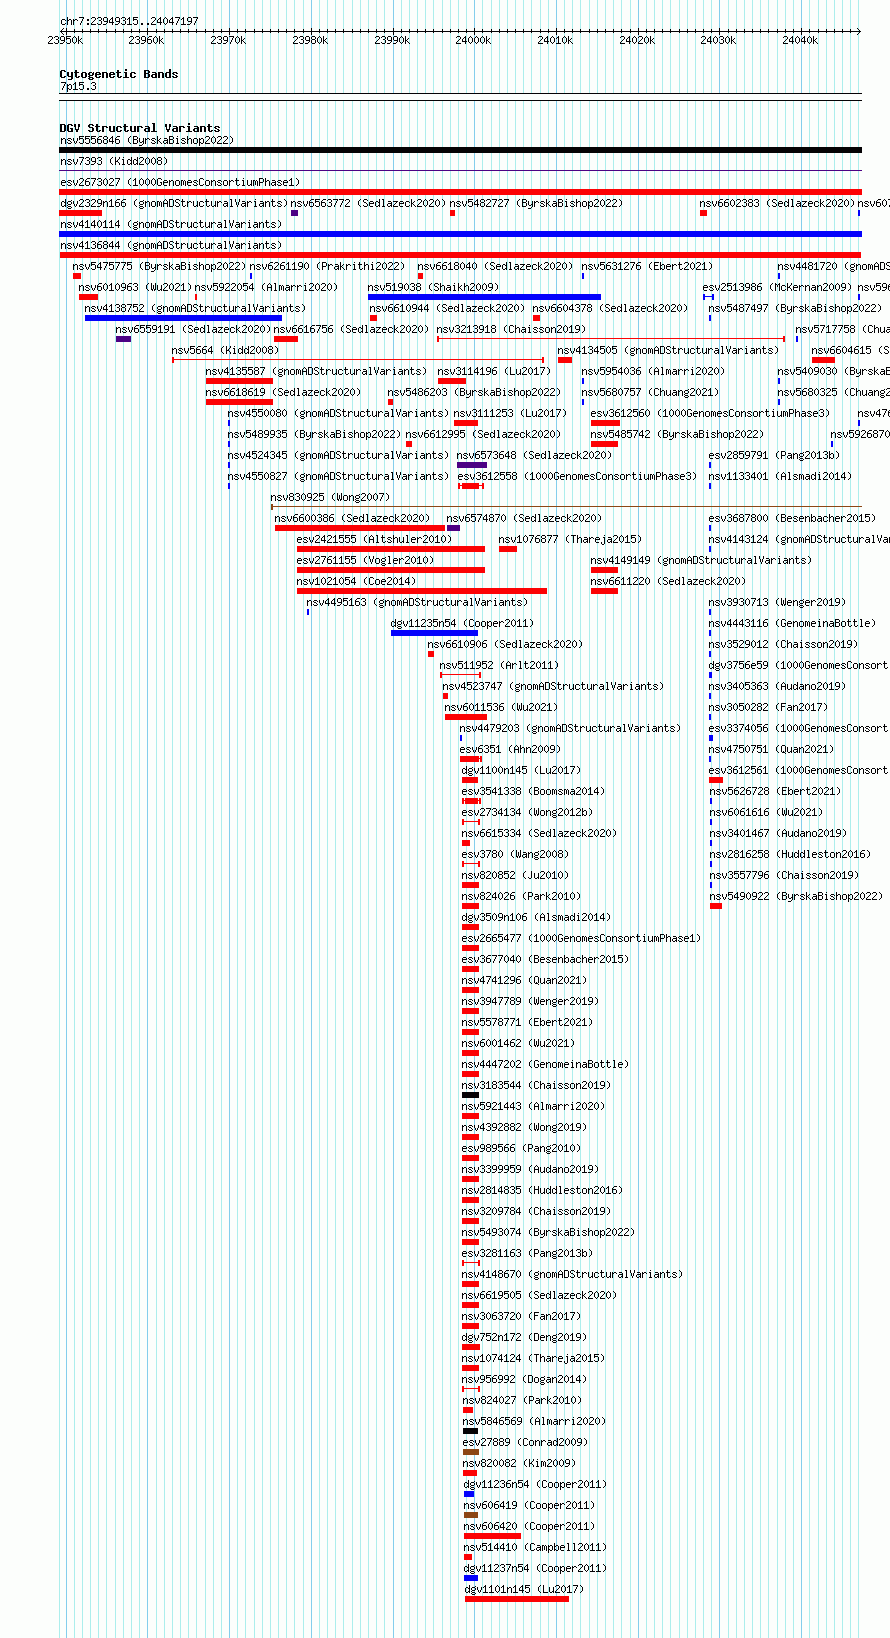
Task: Click nsv6563772 (Sedlazeck2020) label
Action: [368, 203]
